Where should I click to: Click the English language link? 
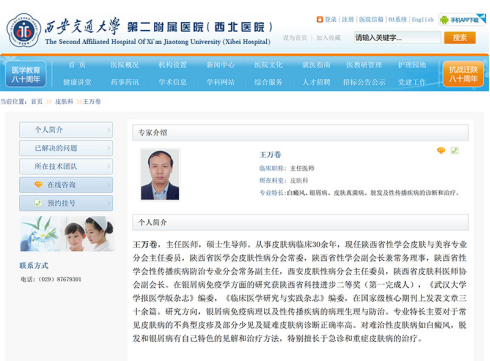click(x=422, y=20)
